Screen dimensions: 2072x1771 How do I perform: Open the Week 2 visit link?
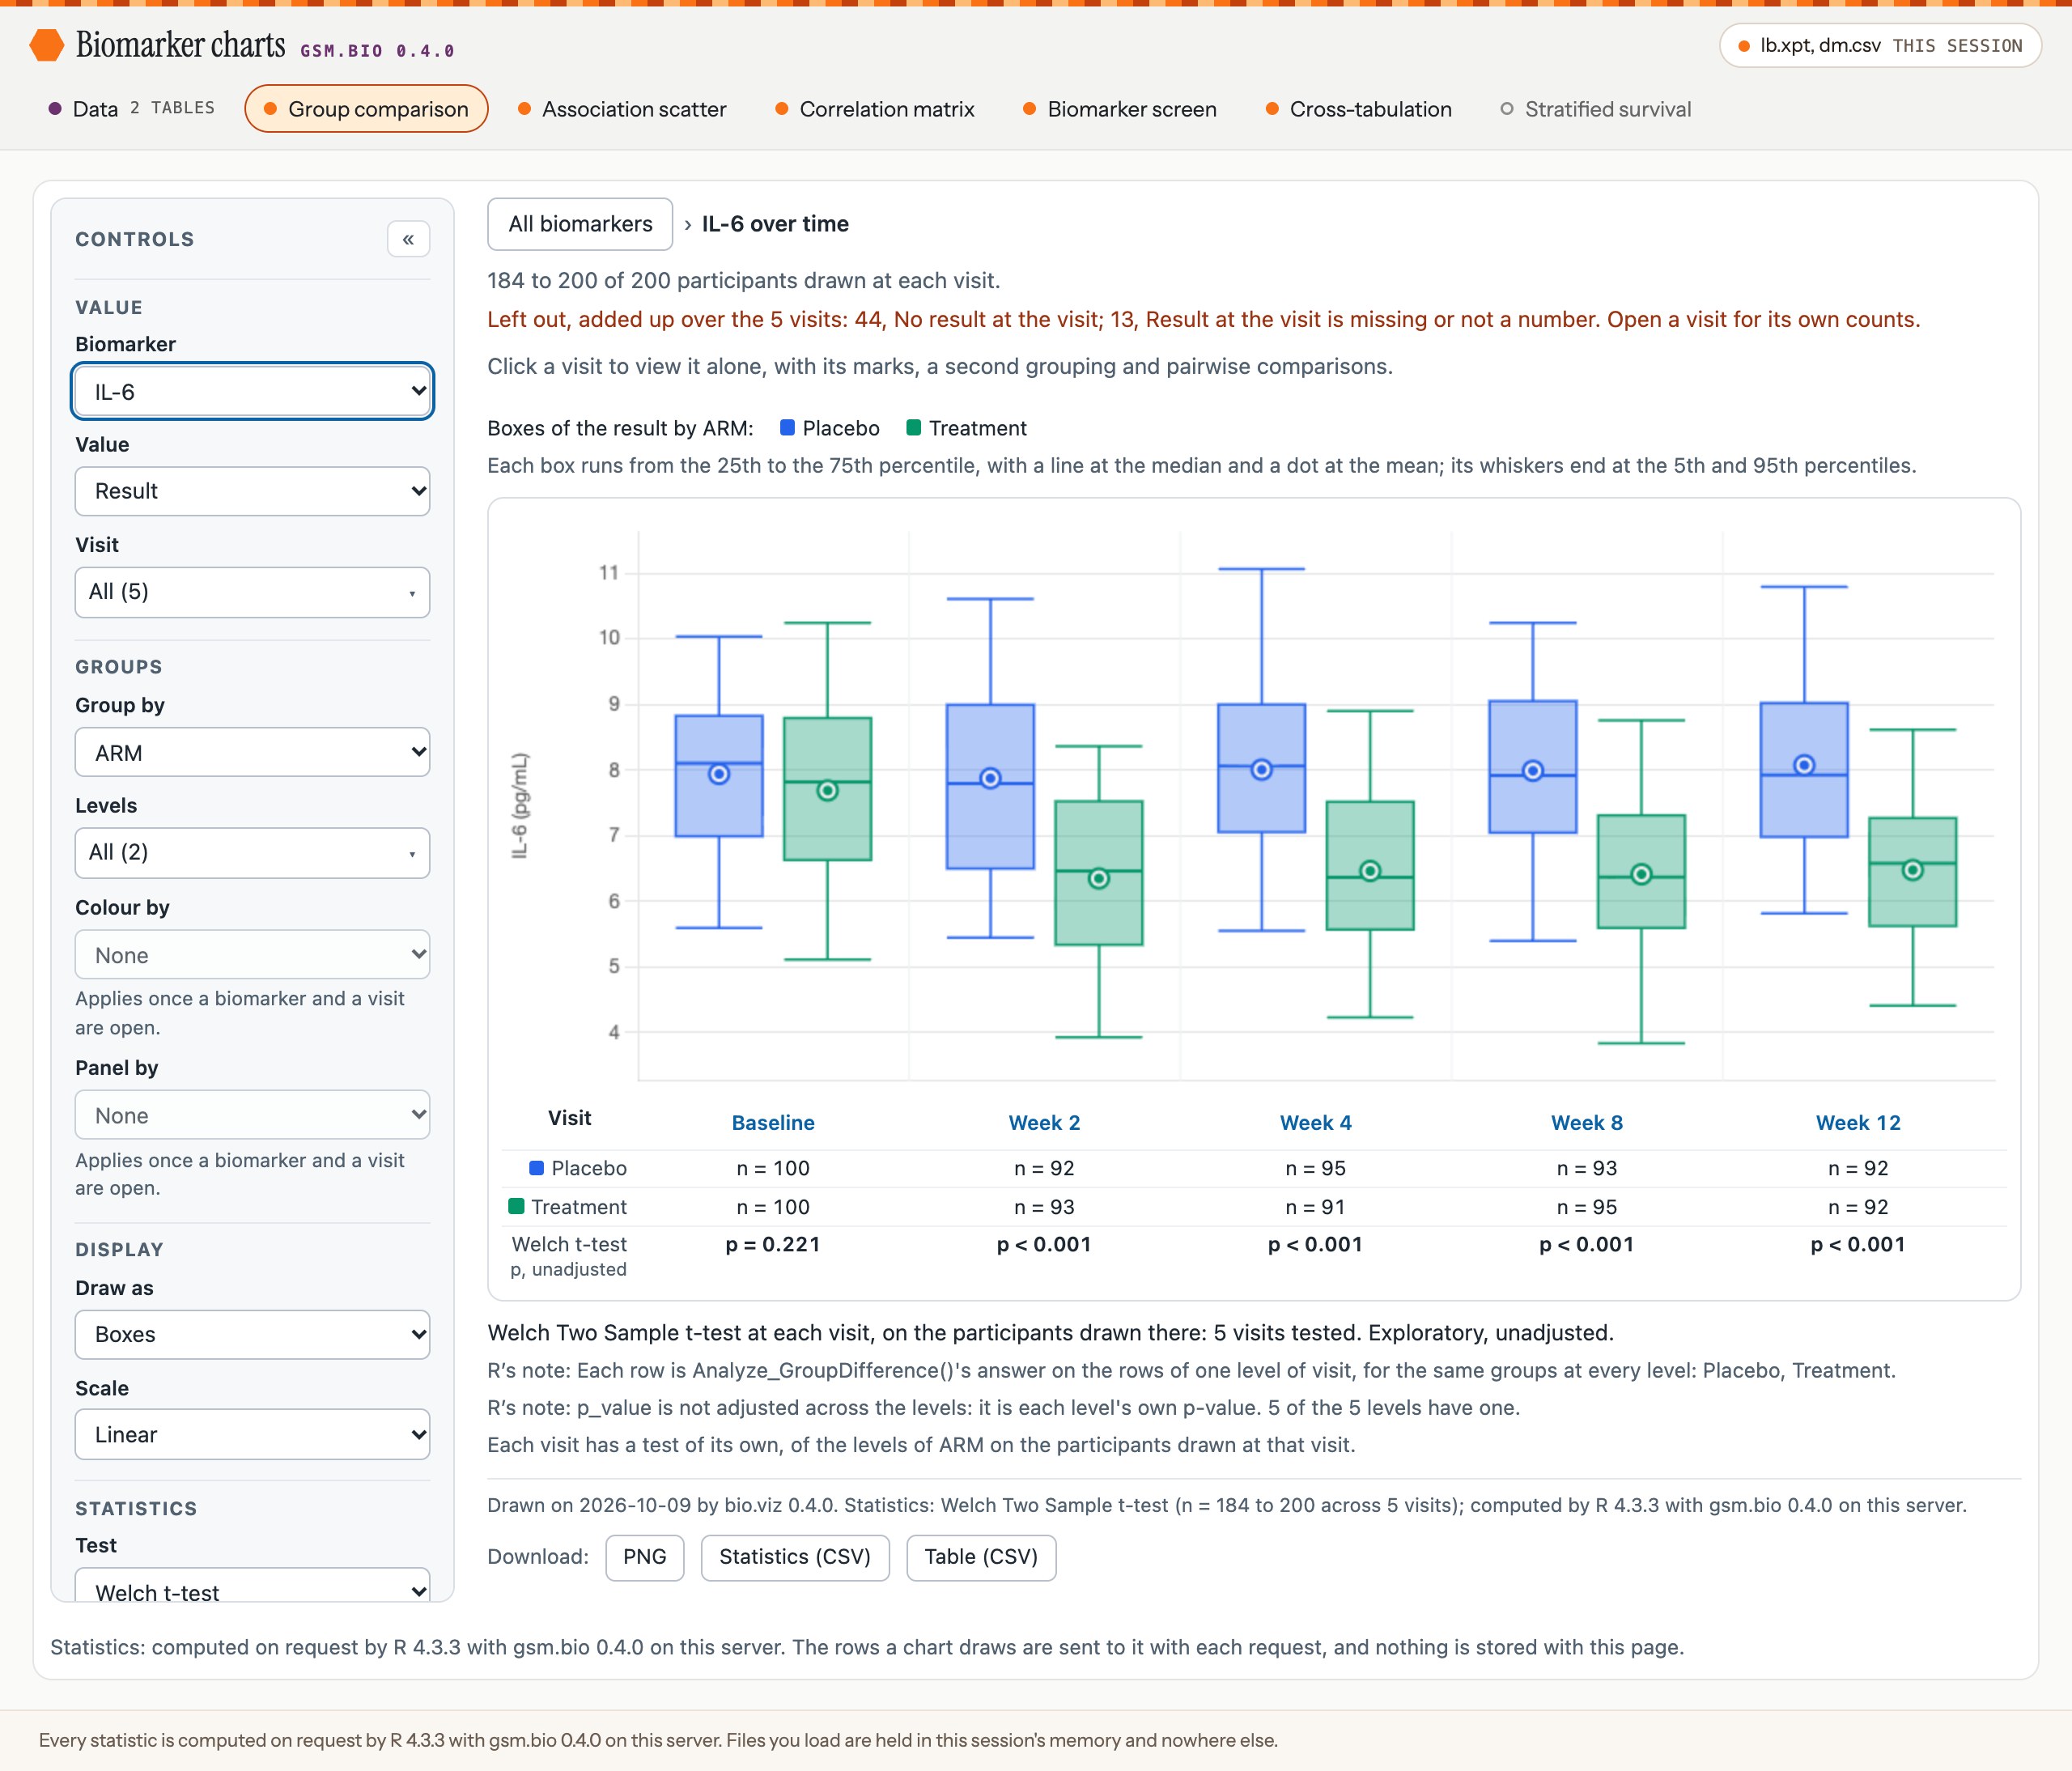pyautogui.click(x=1044, y=1122)
